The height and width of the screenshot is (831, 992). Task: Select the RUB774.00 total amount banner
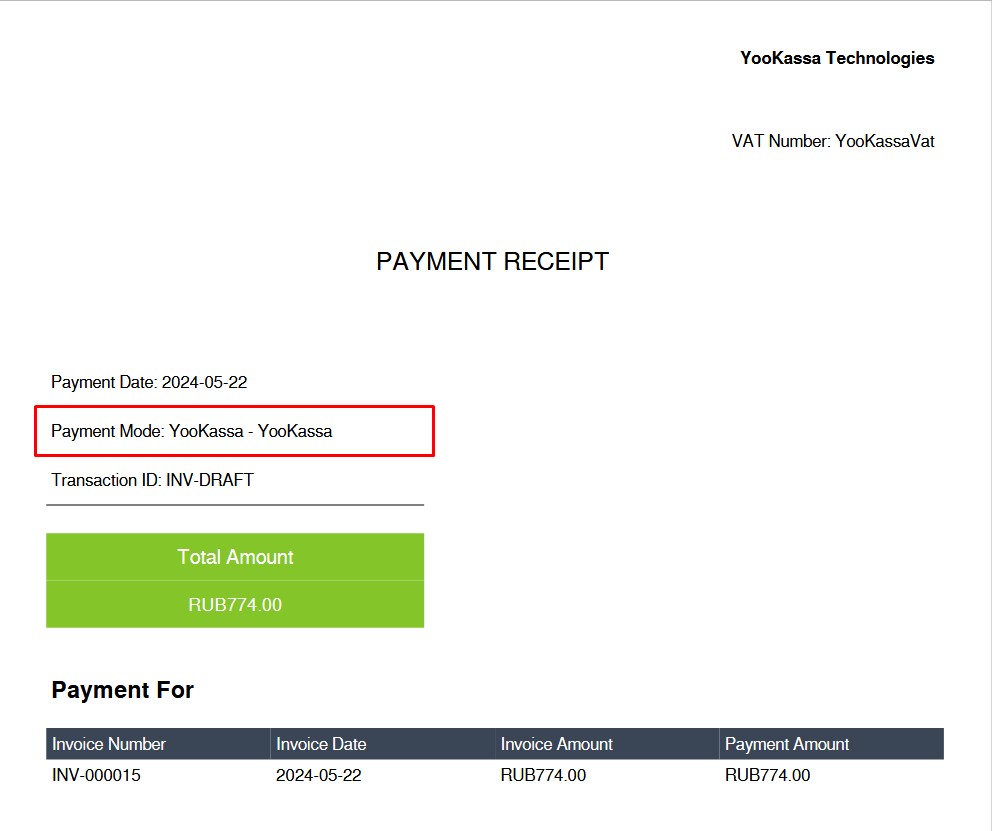coord(235,605)
